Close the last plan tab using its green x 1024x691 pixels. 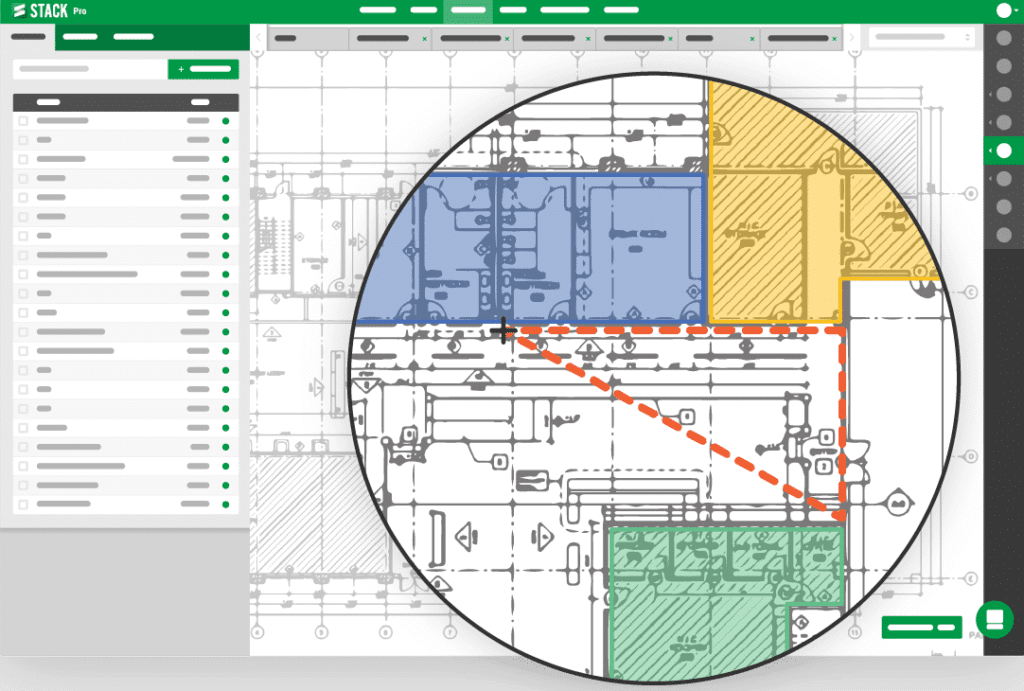(x=834, y=39)
